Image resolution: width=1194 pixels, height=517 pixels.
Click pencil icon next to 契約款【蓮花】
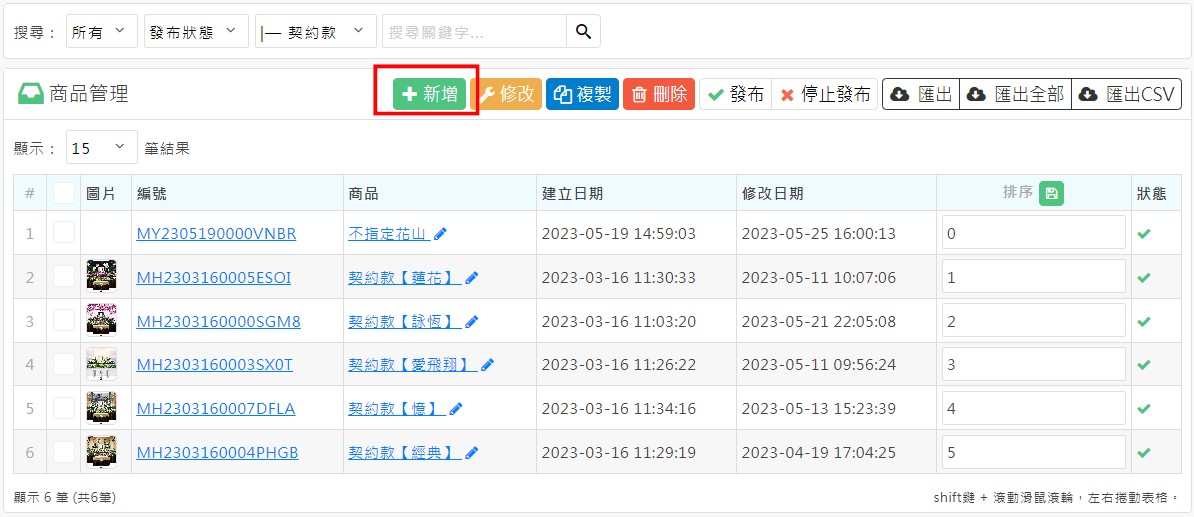coord(472,278)
